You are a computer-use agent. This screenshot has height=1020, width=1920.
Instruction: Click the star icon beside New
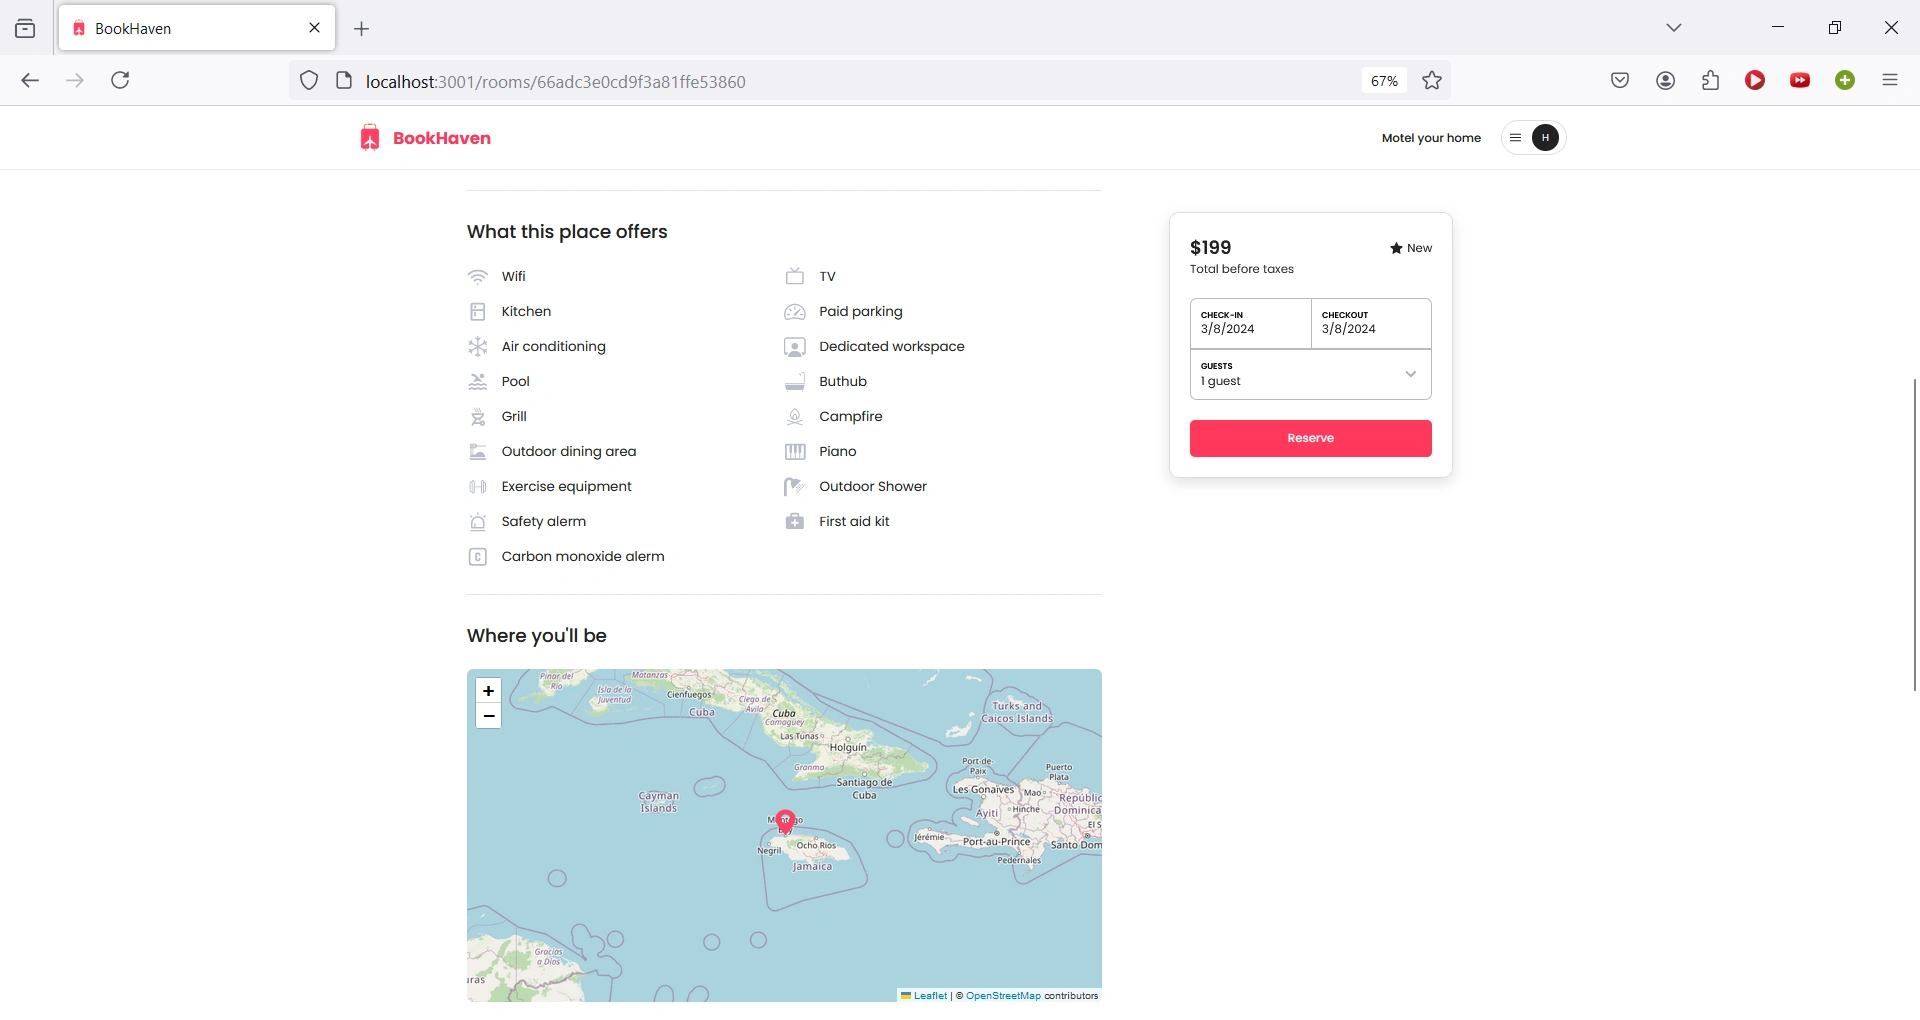tap(1396, 249)
